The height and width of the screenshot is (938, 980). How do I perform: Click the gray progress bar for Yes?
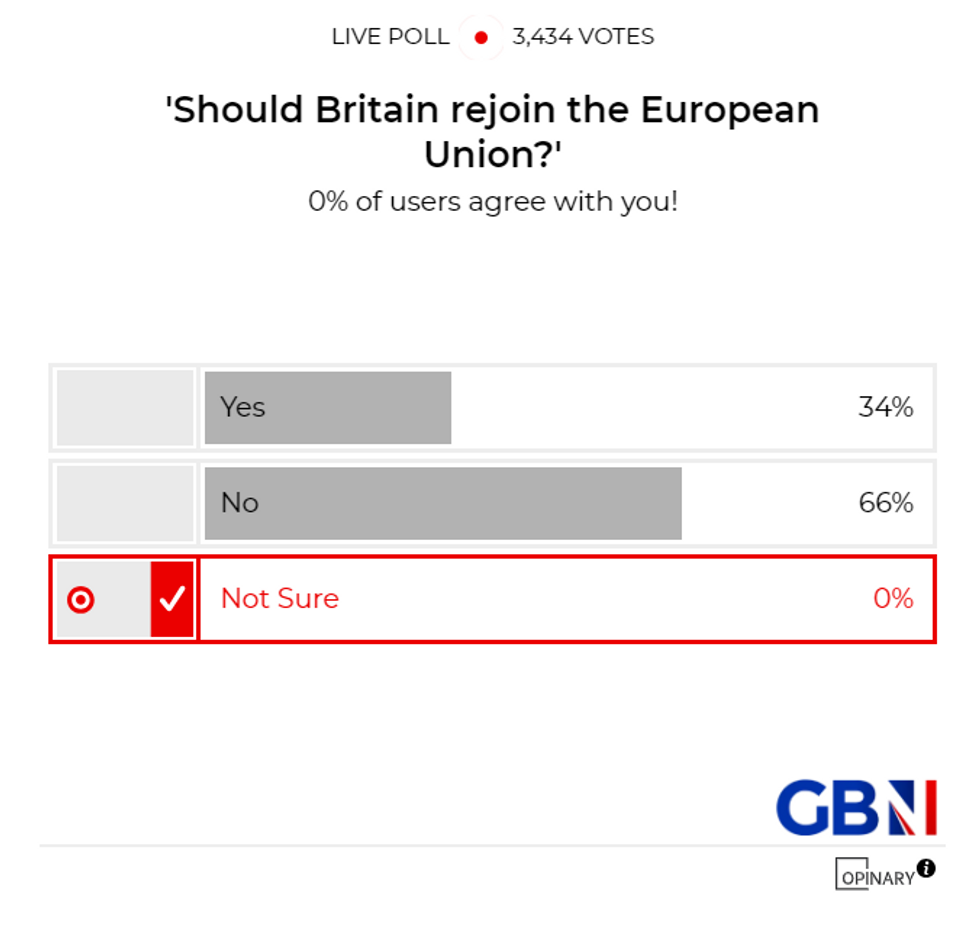[327, 407]
